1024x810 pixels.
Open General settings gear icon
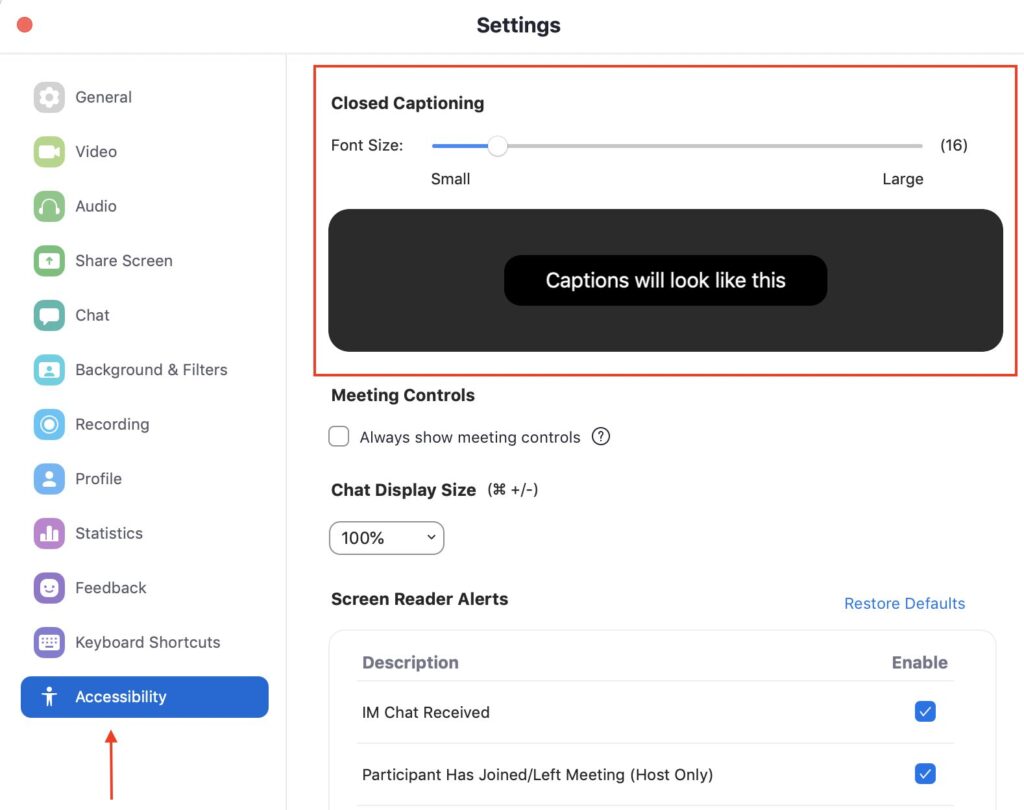(49, 97)
